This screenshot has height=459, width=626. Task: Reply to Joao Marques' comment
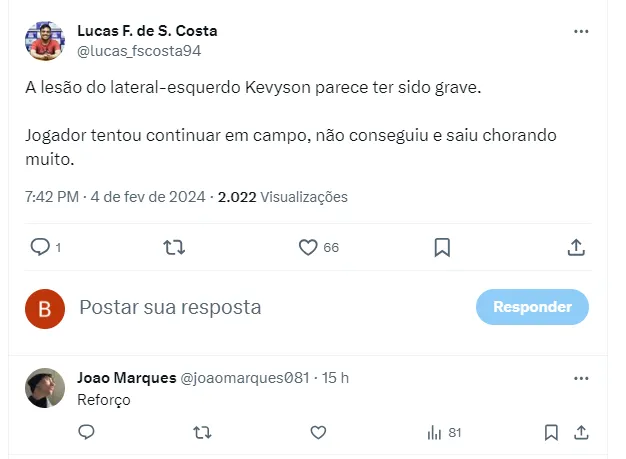click(86, 432)
